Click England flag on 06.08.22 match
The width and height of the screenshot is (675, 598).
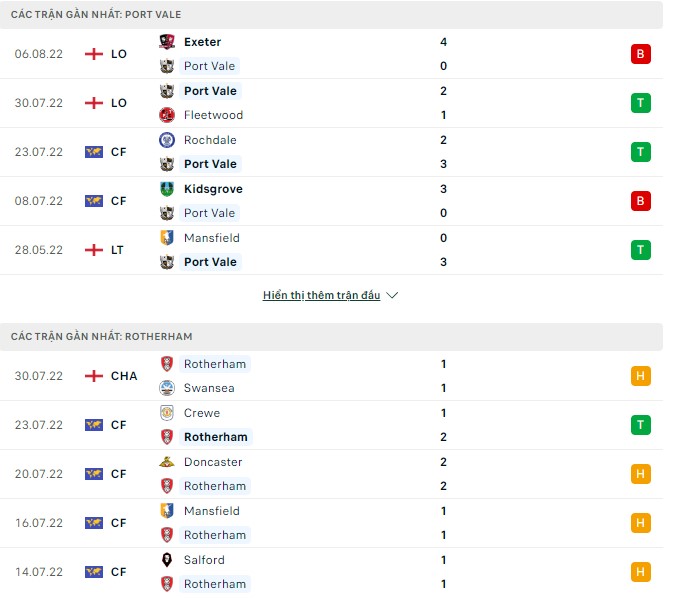[x=94, y=54]
